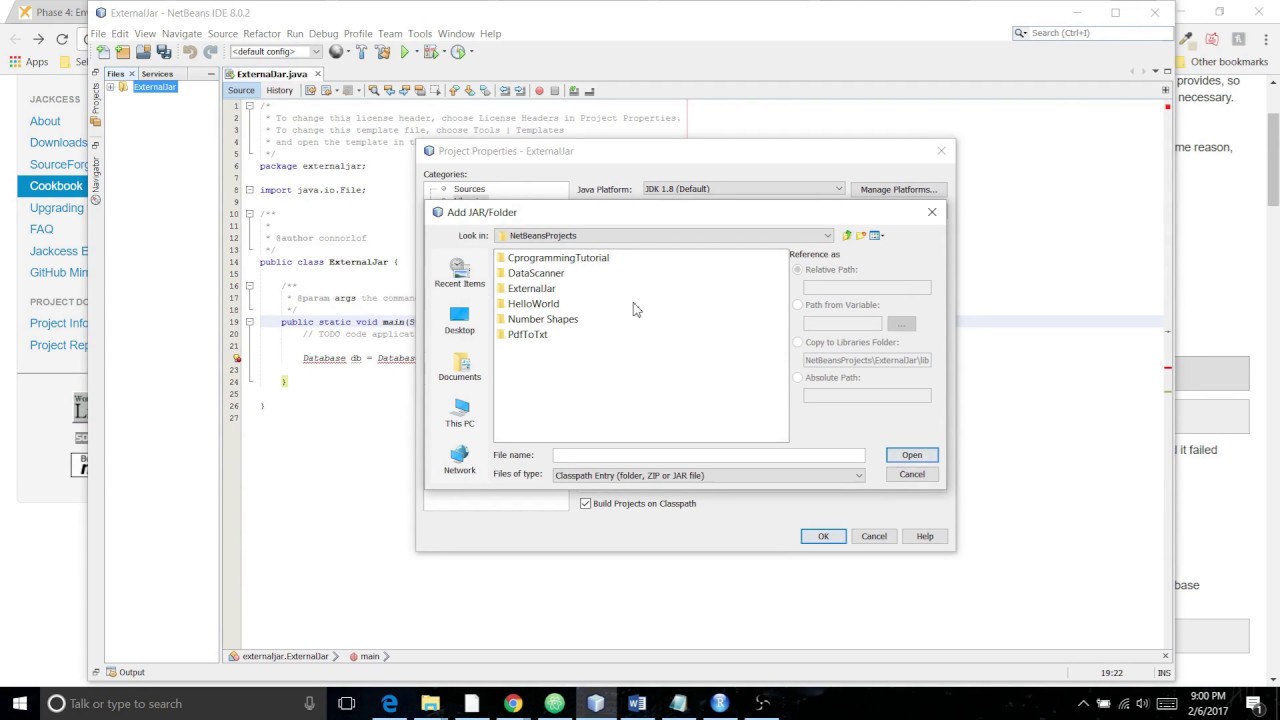Collapse main method fold at line 19

[x=250, y=322]
